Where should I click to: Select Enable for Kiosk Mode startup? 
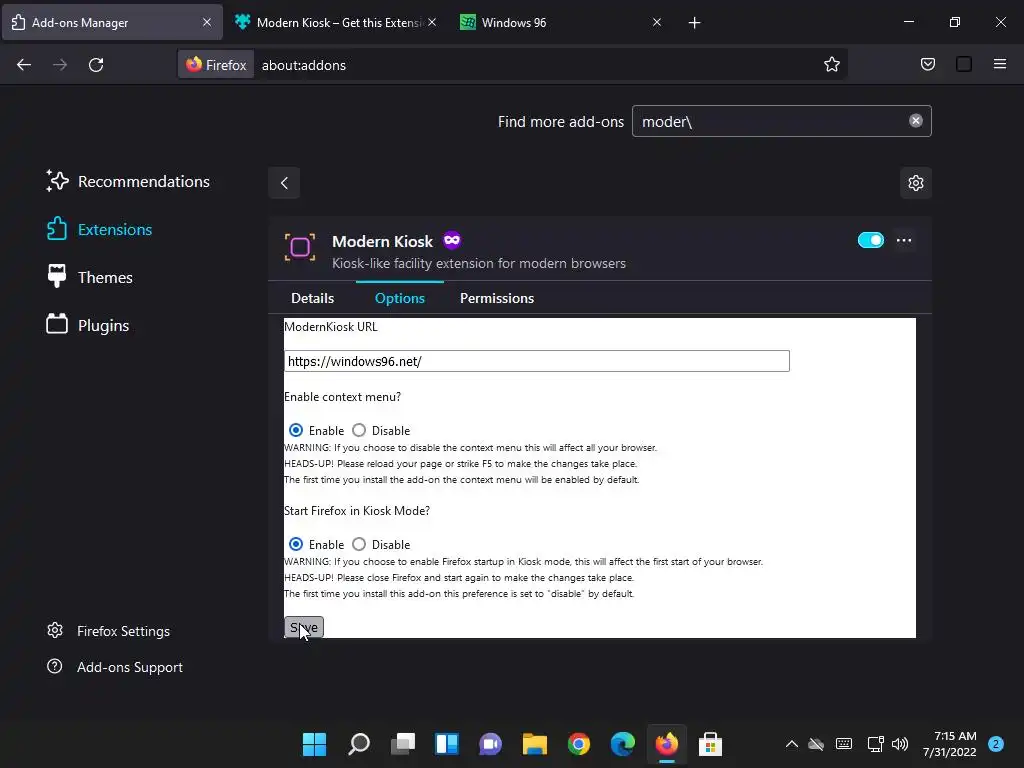[296, 544]
